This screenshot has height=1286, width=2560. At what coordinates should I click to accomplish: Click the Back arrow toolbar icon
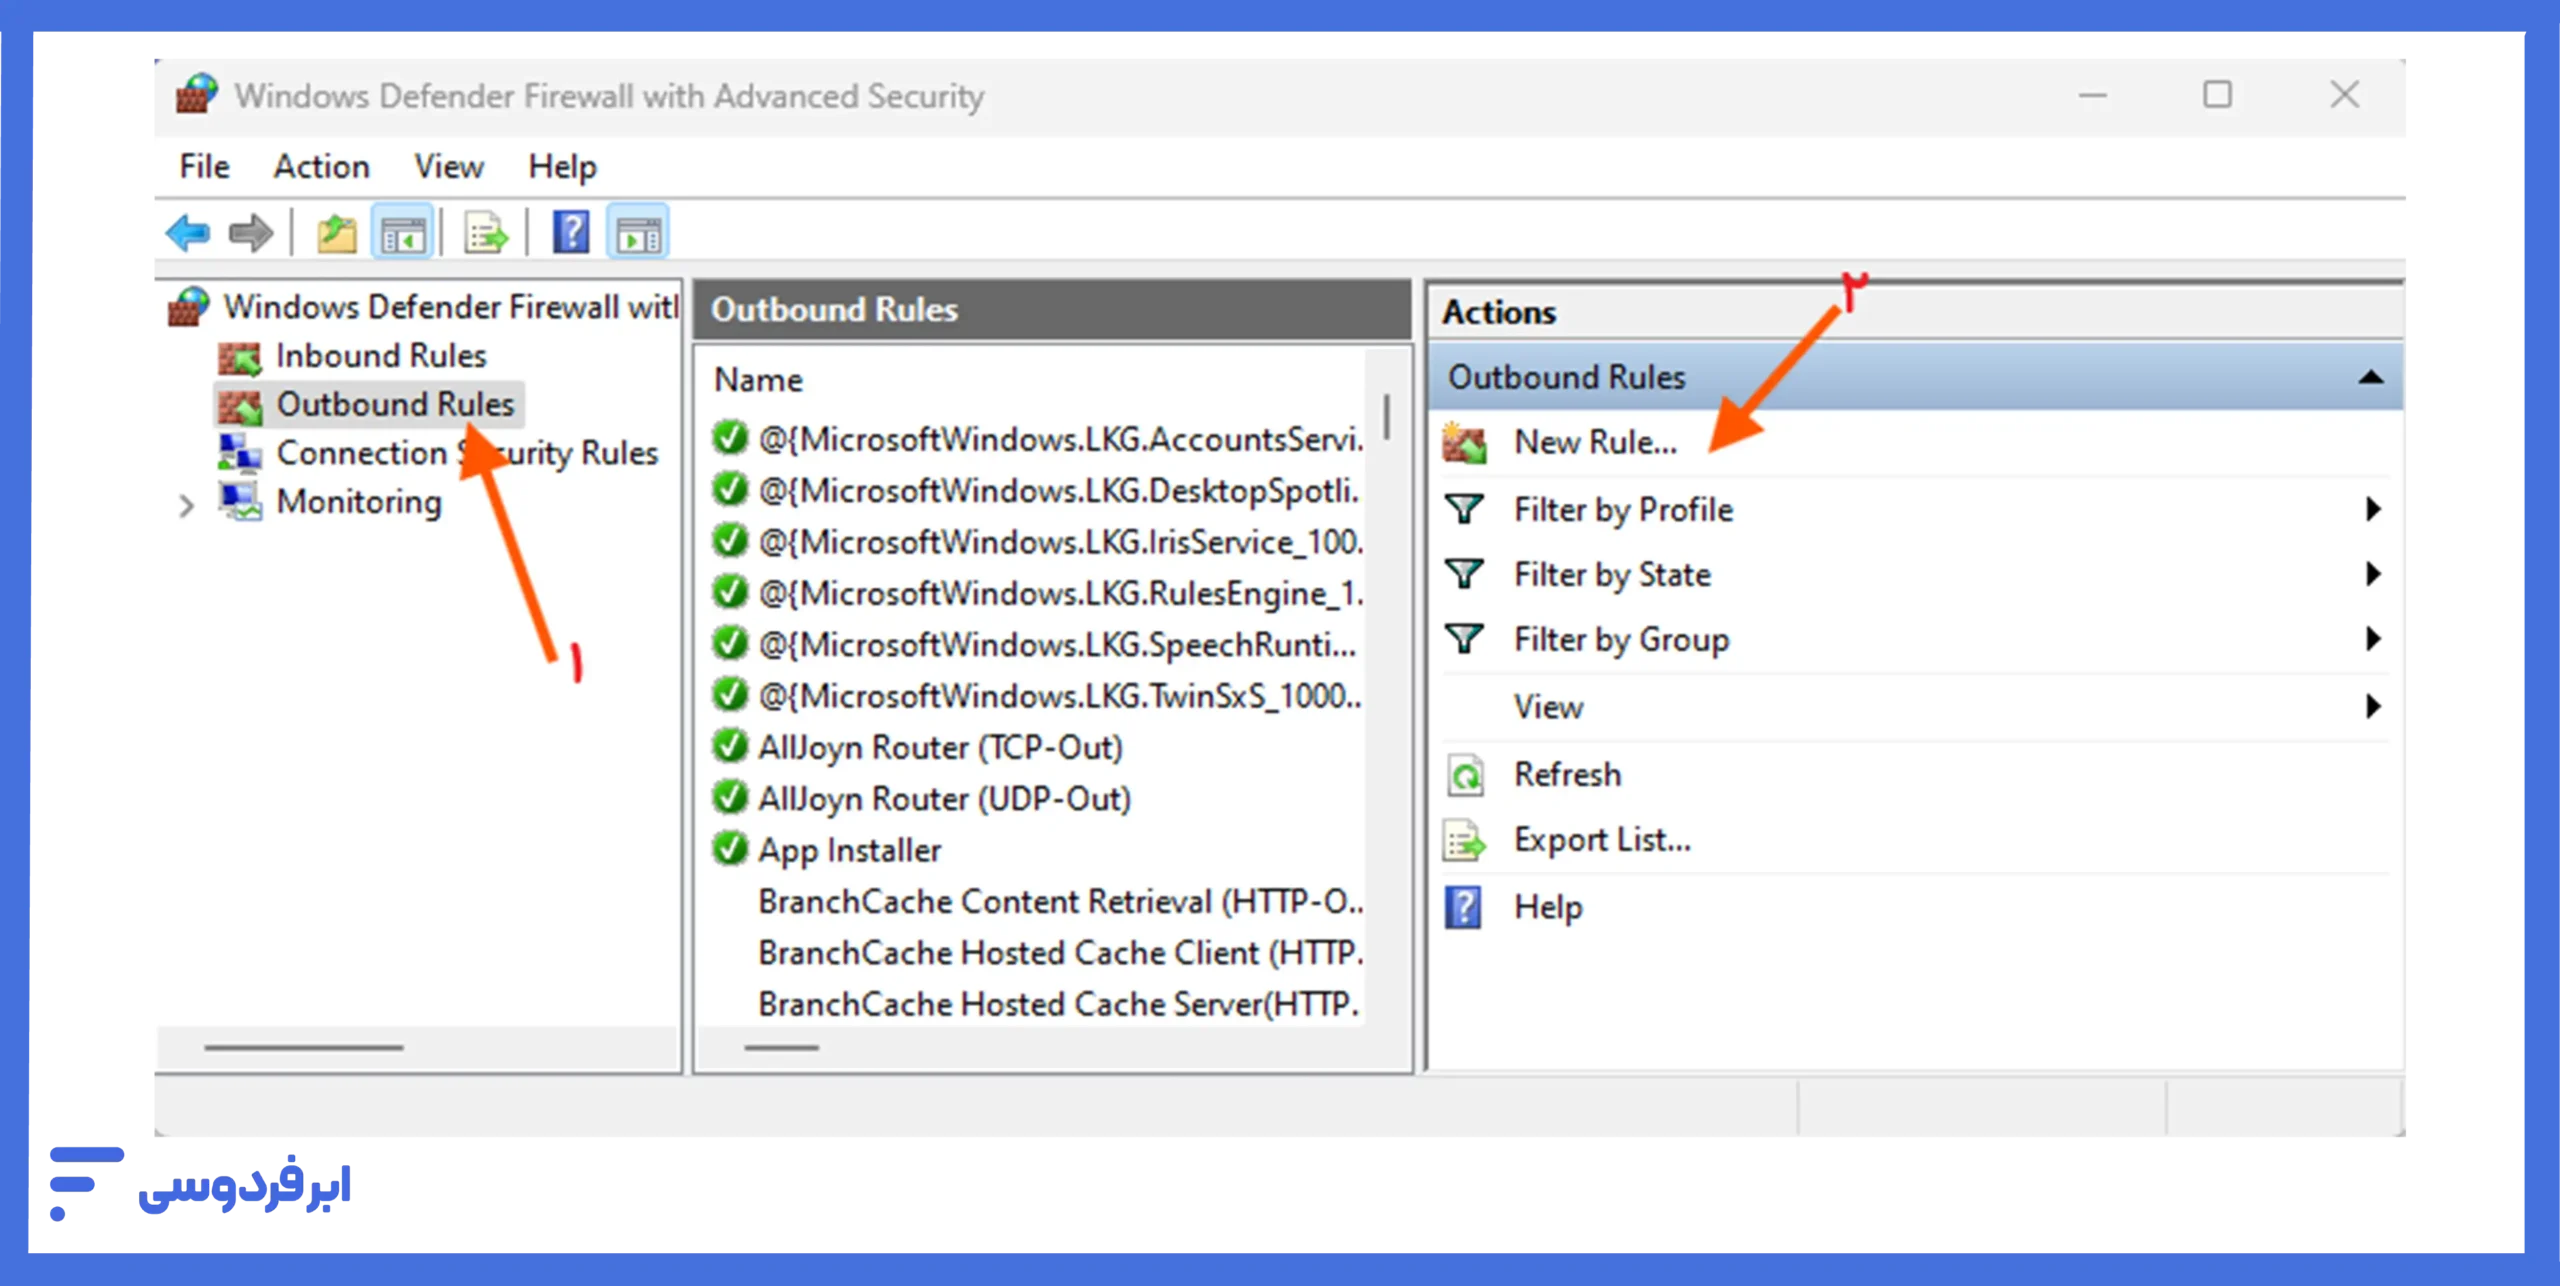(x=188, y=233)
